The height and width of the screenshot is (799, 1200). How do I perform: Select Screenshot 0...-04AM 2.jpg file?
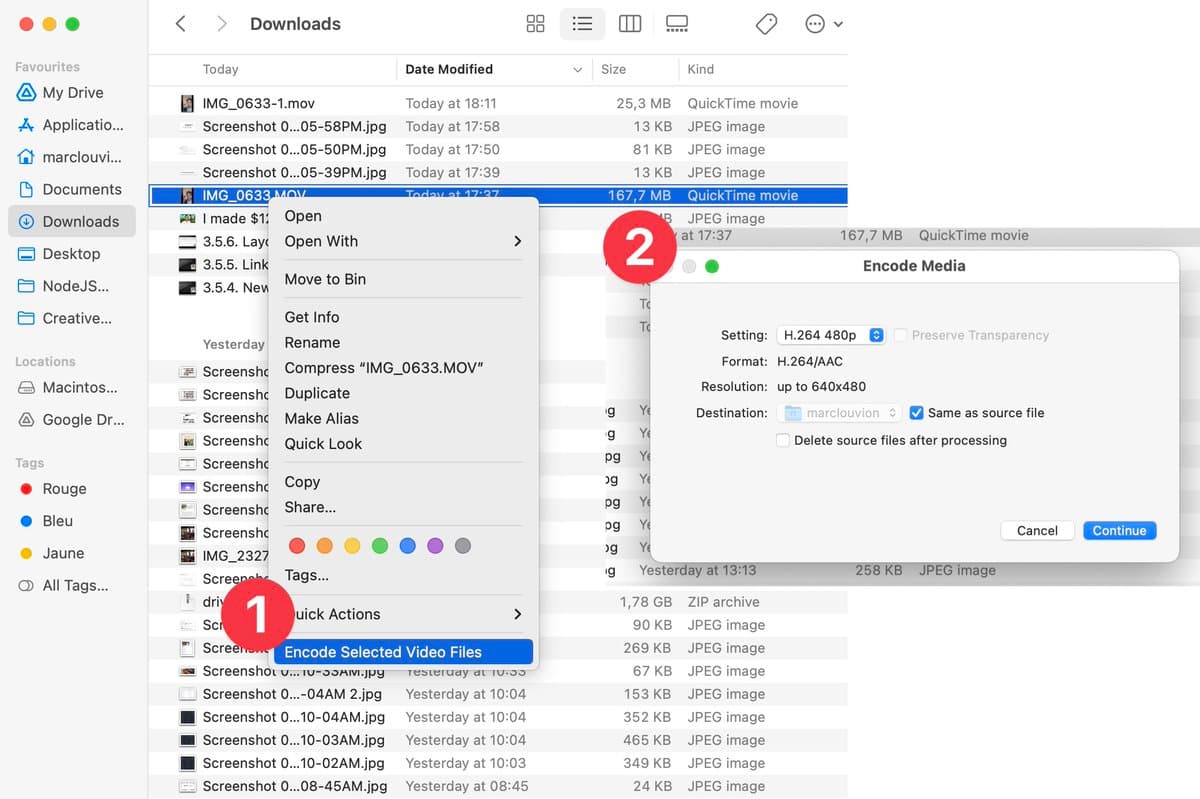(x=293, y=694)
